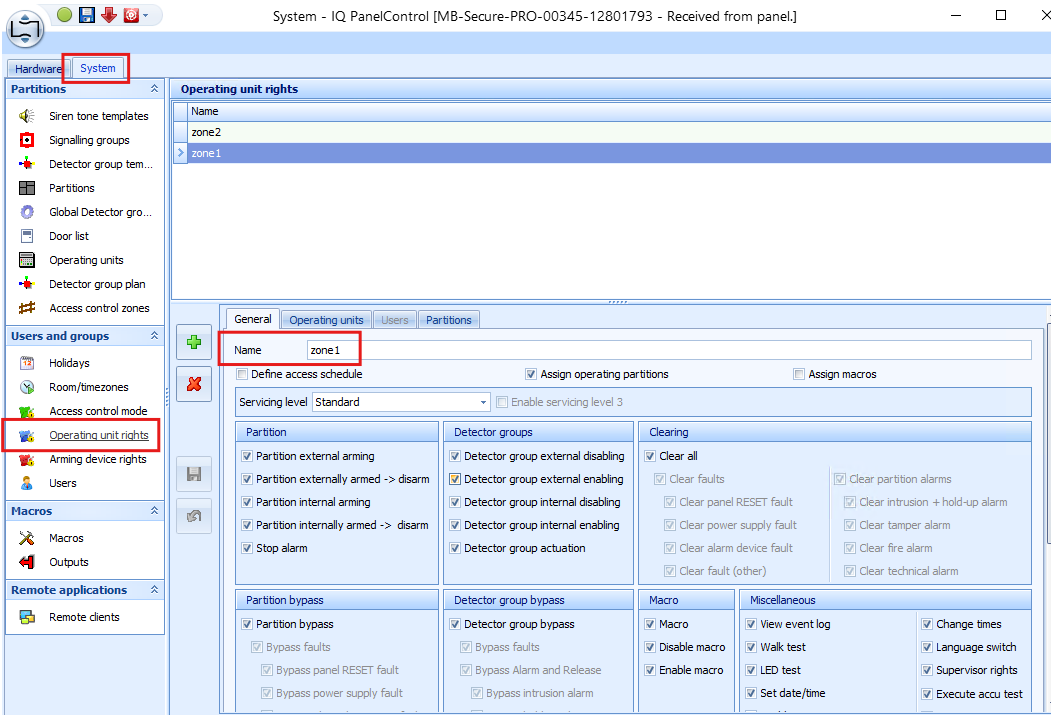Toggle Assign macros checkbox
1051x715 pixels.
pos(799,374)
